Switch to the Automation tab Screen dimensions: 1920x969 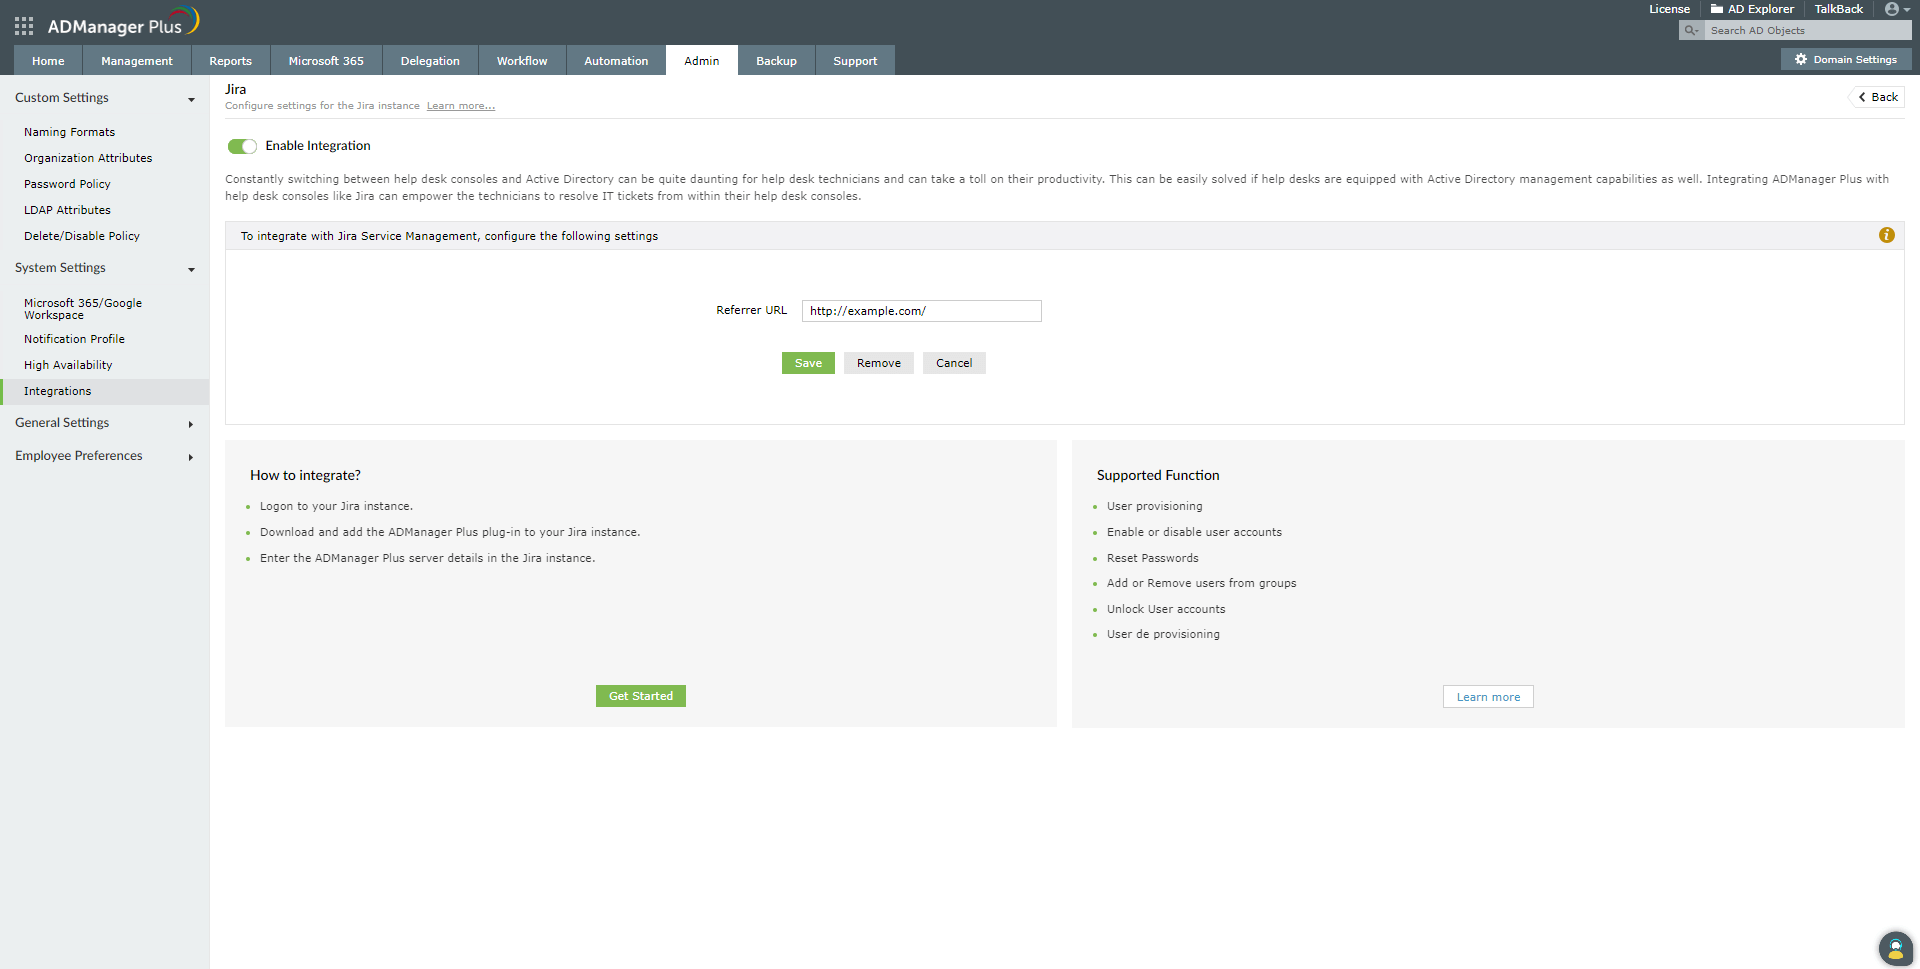coord(615,60)
